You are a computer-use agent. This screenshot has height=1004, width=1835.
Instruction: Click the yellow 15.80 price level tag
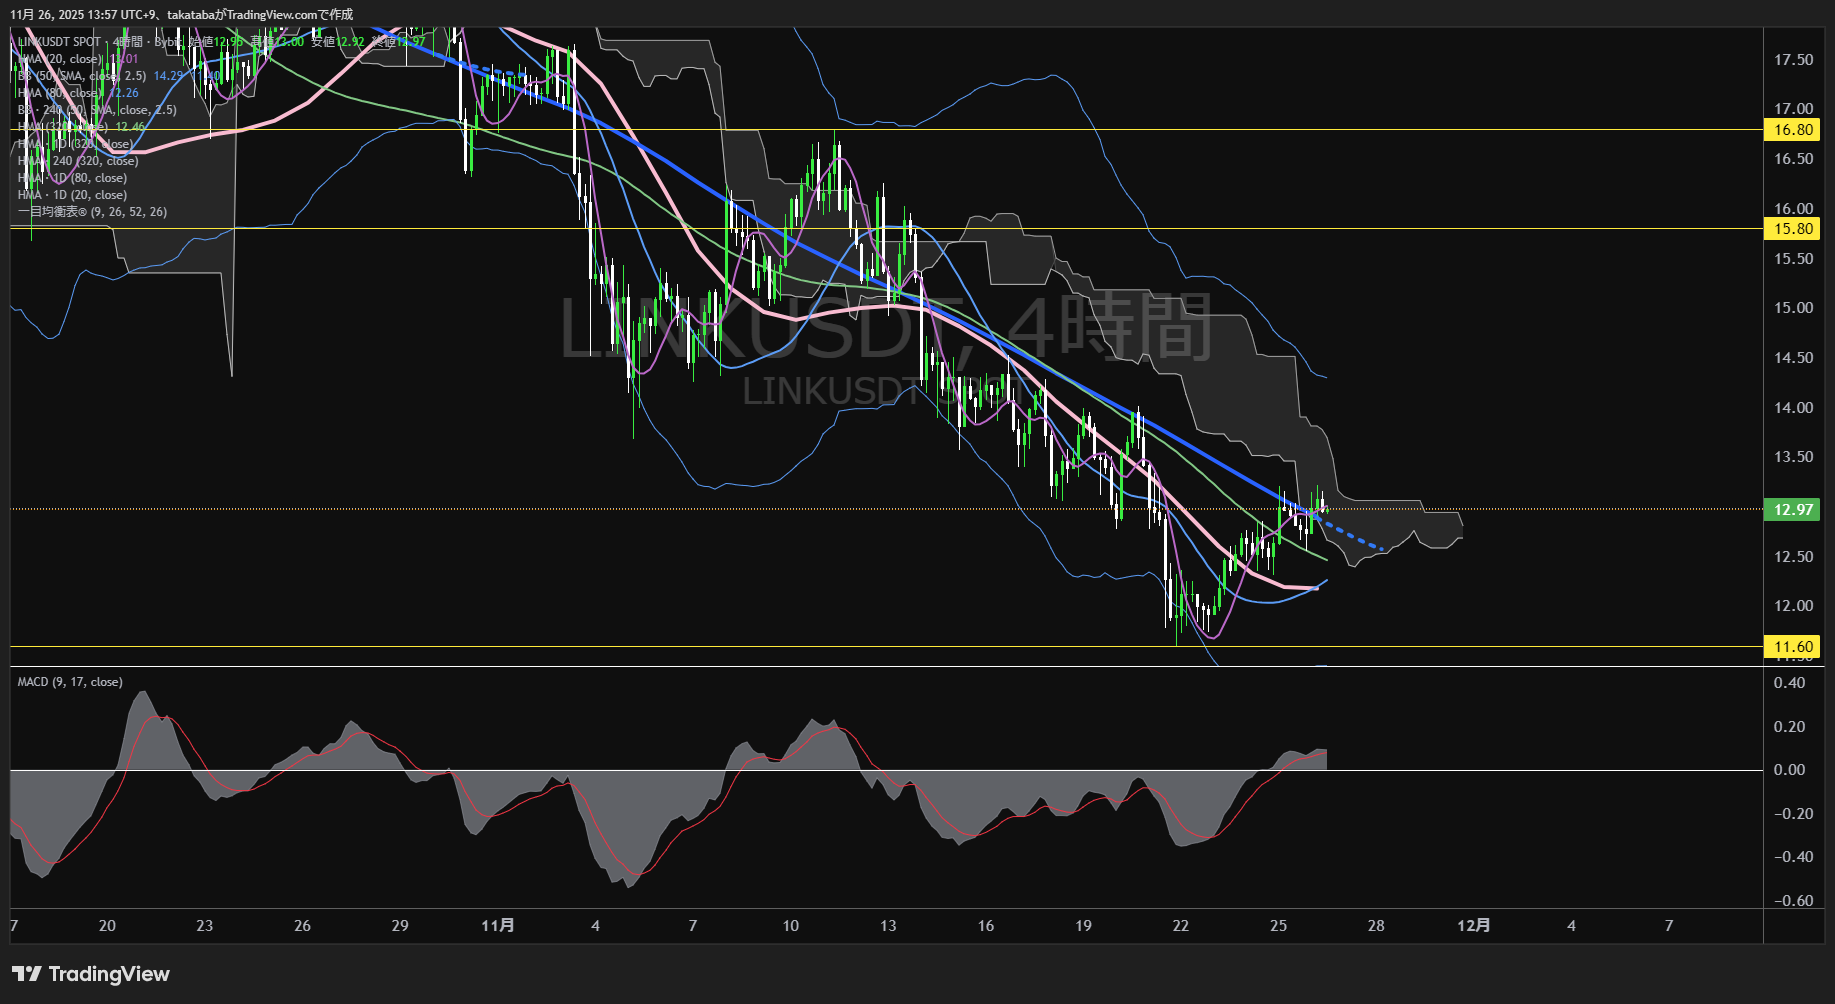click(x=1793, y=229)
